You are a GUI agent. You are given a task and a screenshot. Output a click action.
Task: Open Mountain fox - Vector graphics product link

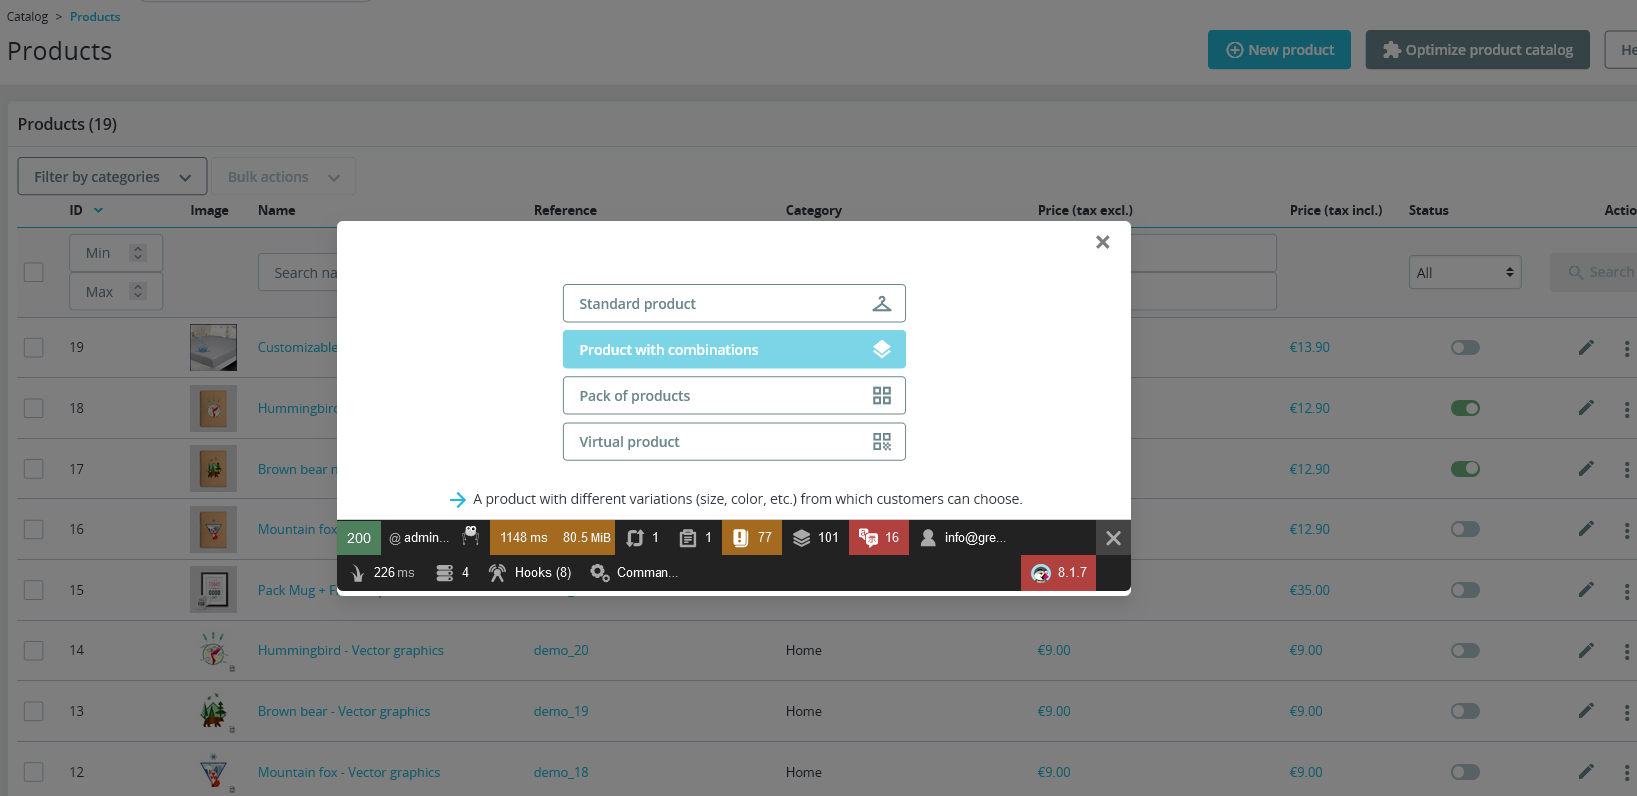[349, 772]
